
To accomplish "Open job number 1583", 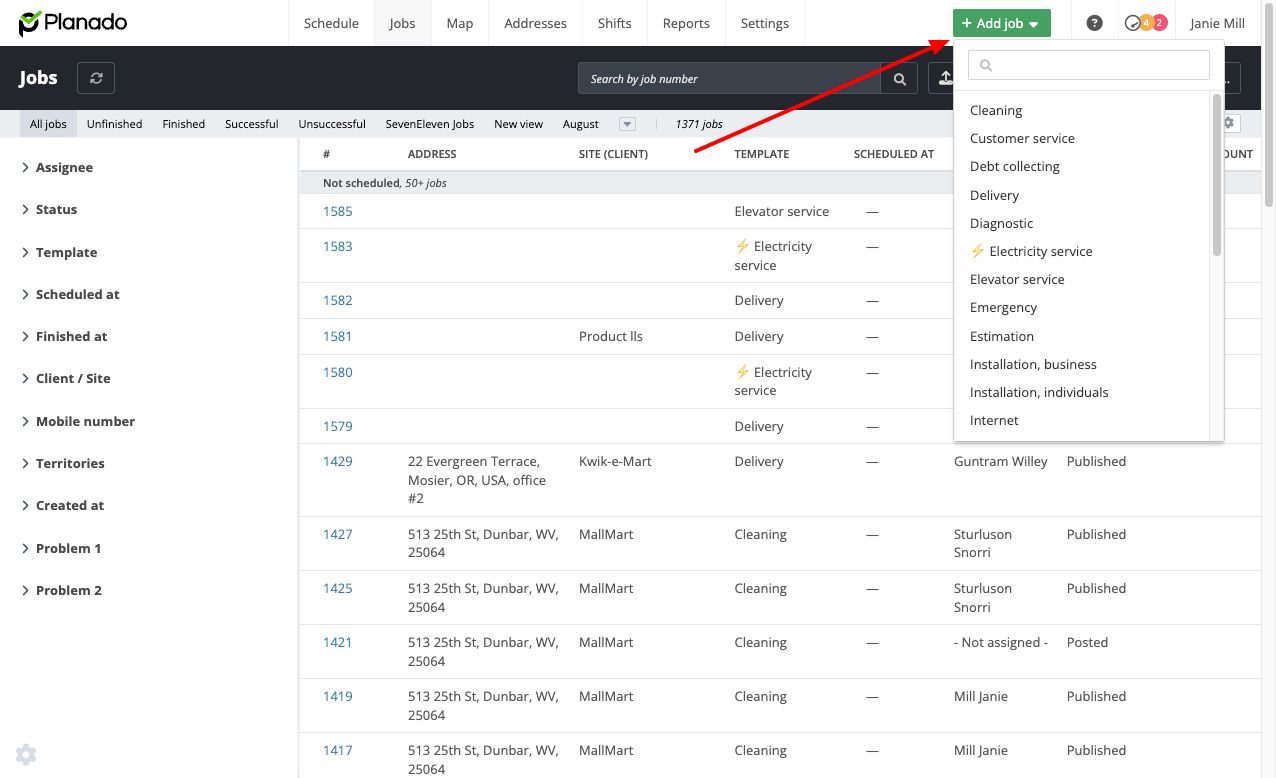I will [x=337, y=246].
